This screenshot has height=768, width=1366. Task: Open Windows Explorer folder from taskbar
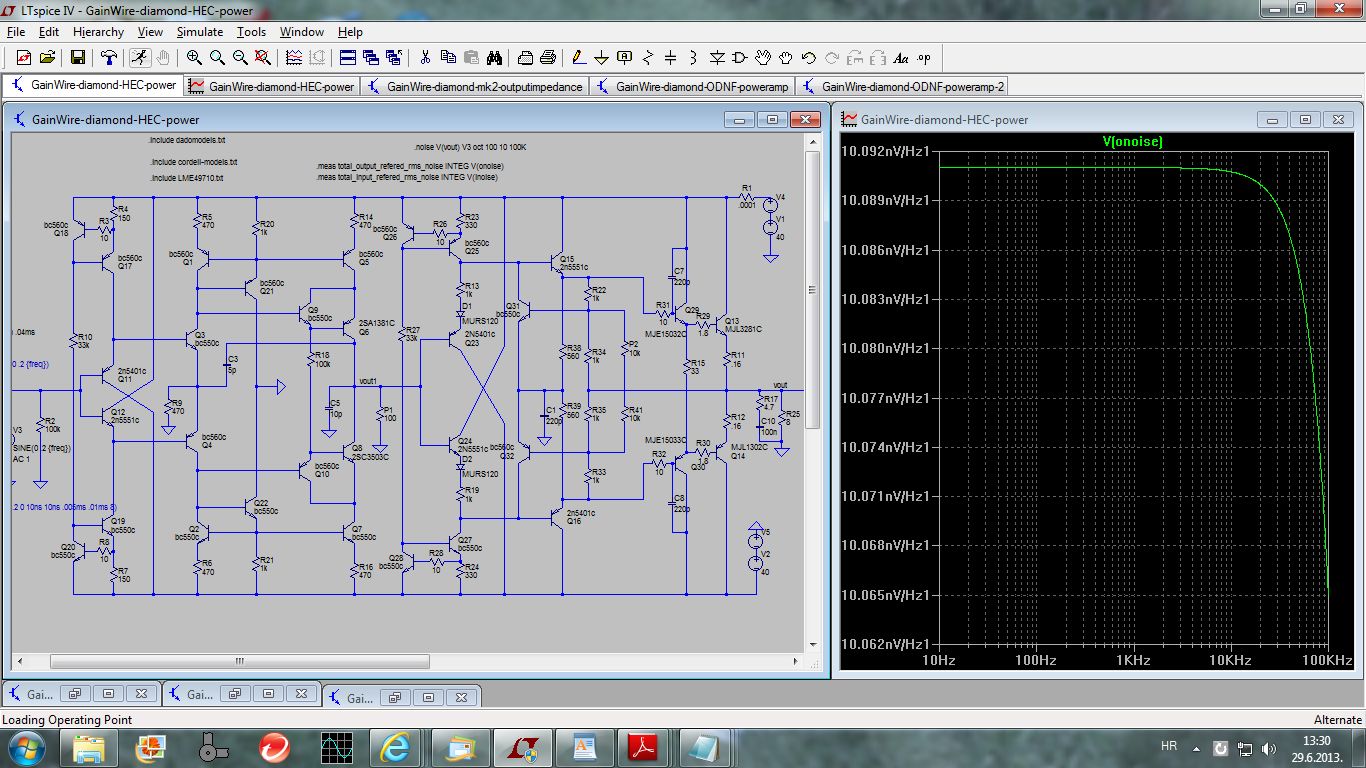tap(88, 747)
